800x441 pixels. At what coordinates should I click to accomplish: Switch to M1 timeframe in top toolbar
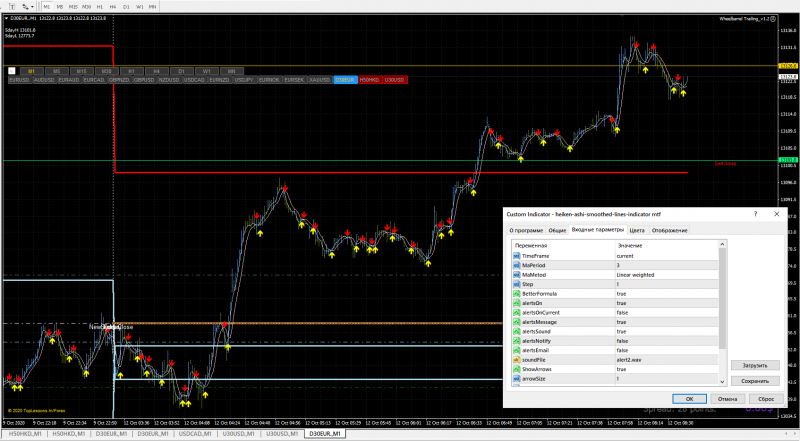click(x=47, y=7)
